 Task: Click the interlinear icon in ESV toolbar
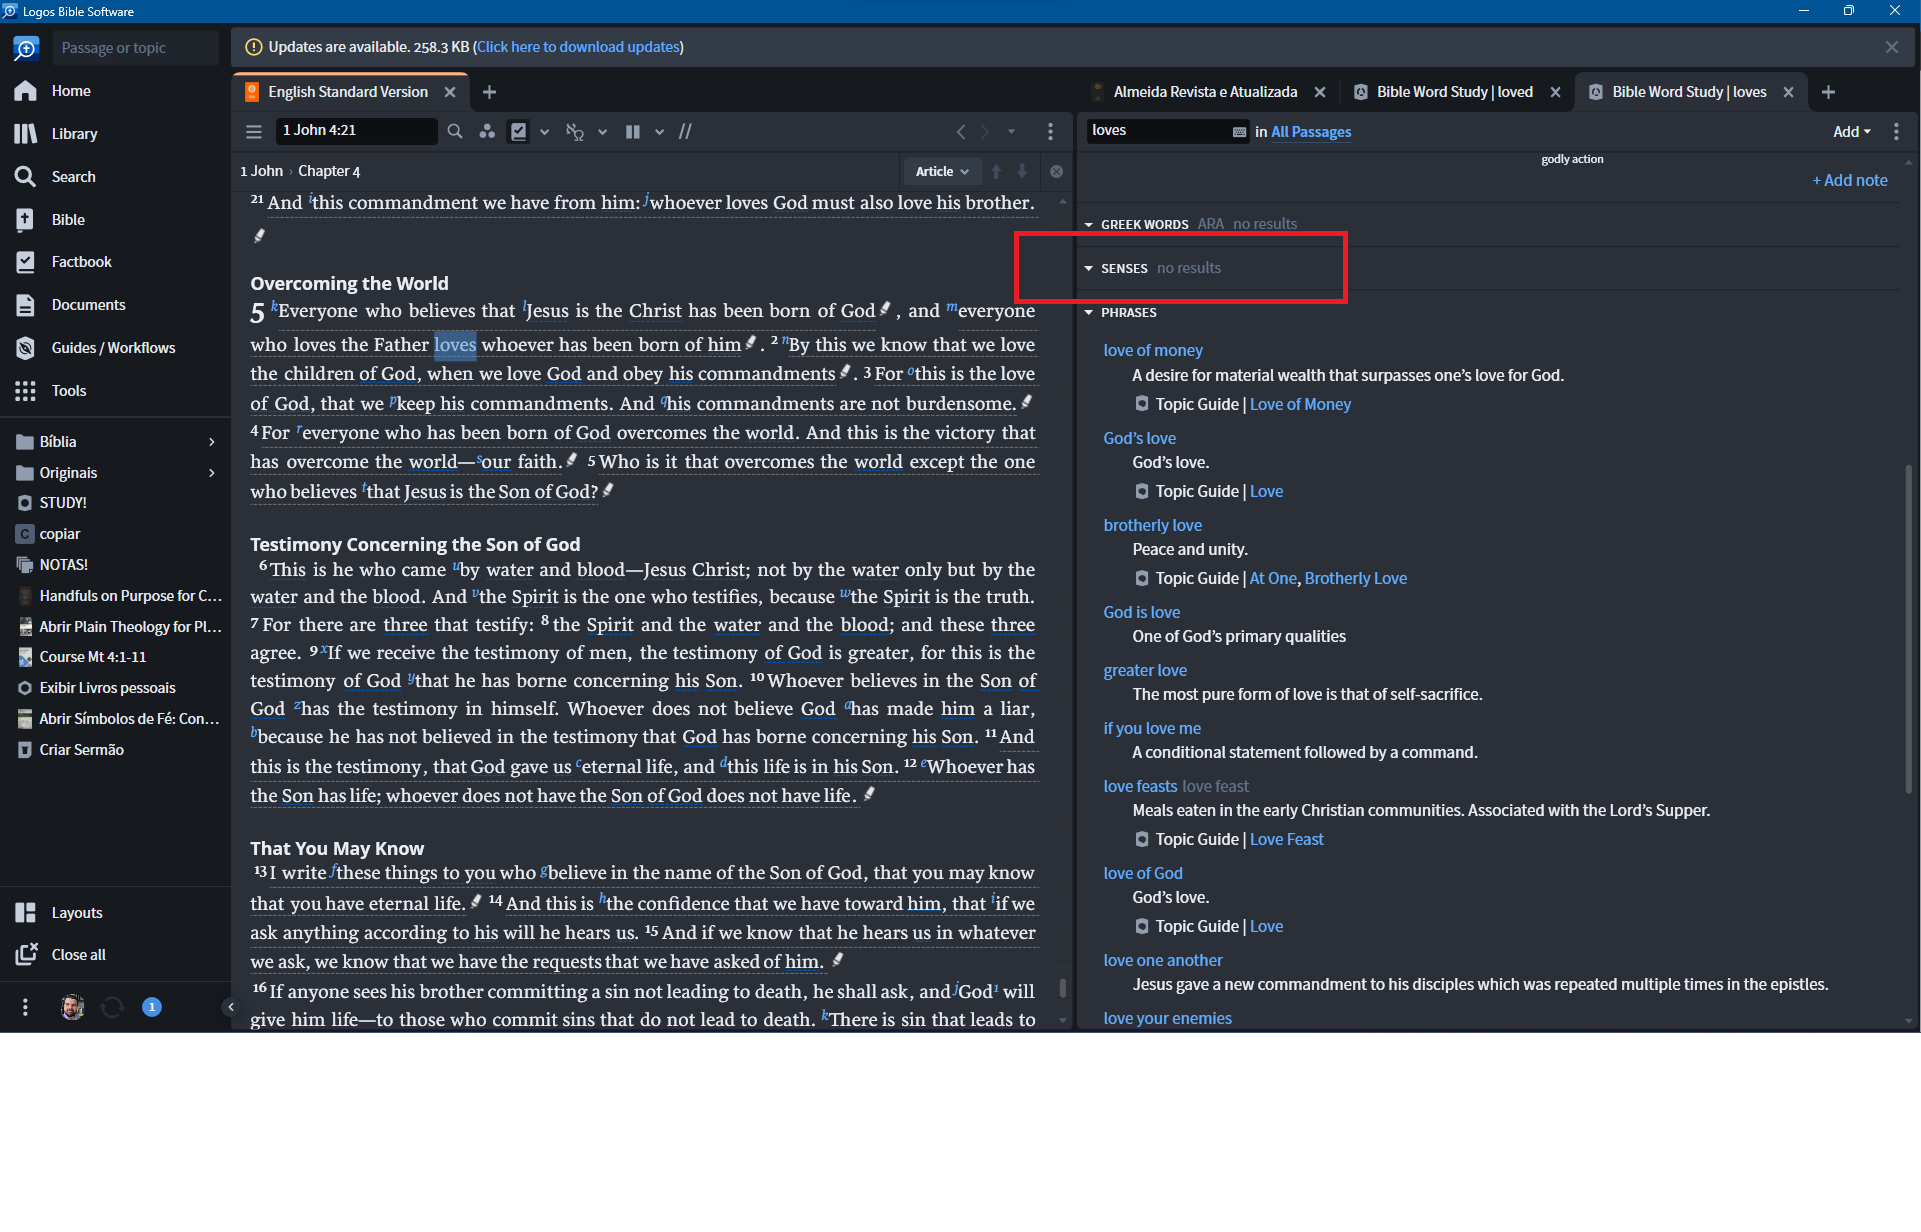pyautogui.click(x=575, y=131)
